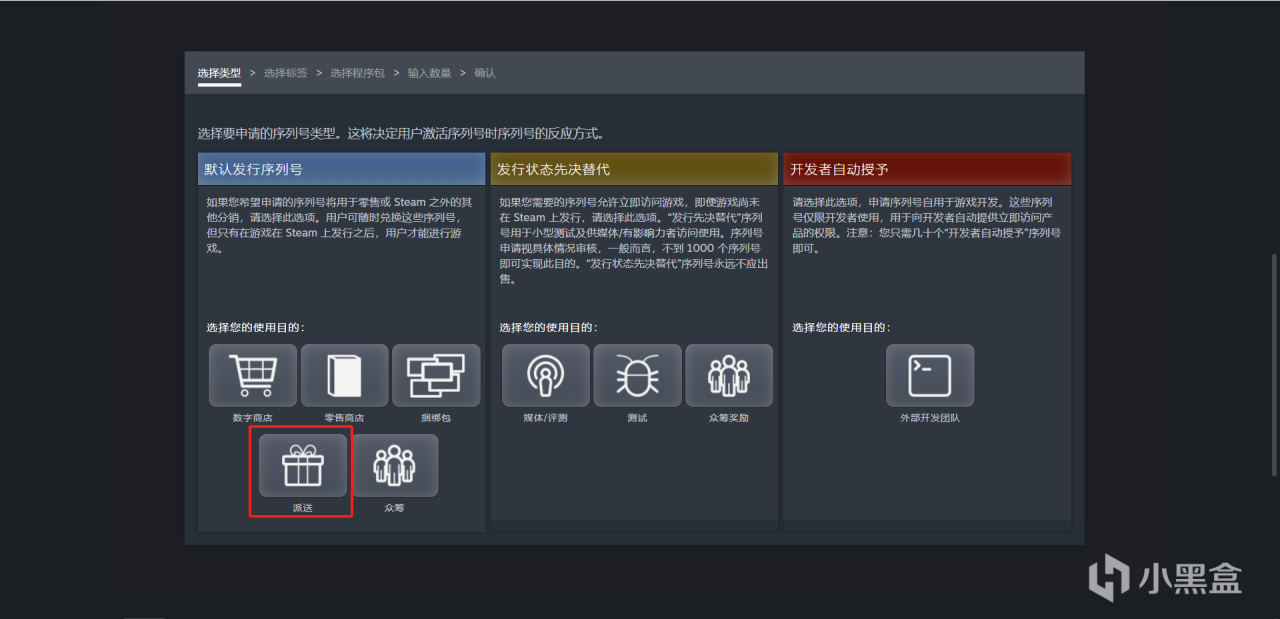The width and height of the screenshot is (1280, 619).
Task: Select the 外部开发团队 terminal icon
Action: (930, 375)
